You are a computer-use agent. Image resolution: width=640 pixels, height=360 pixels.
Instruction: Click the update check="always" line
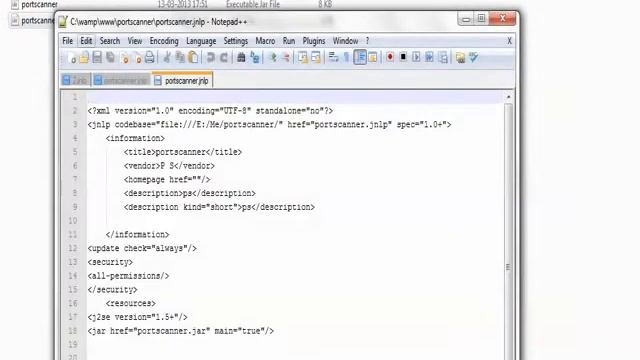[142, 248]
